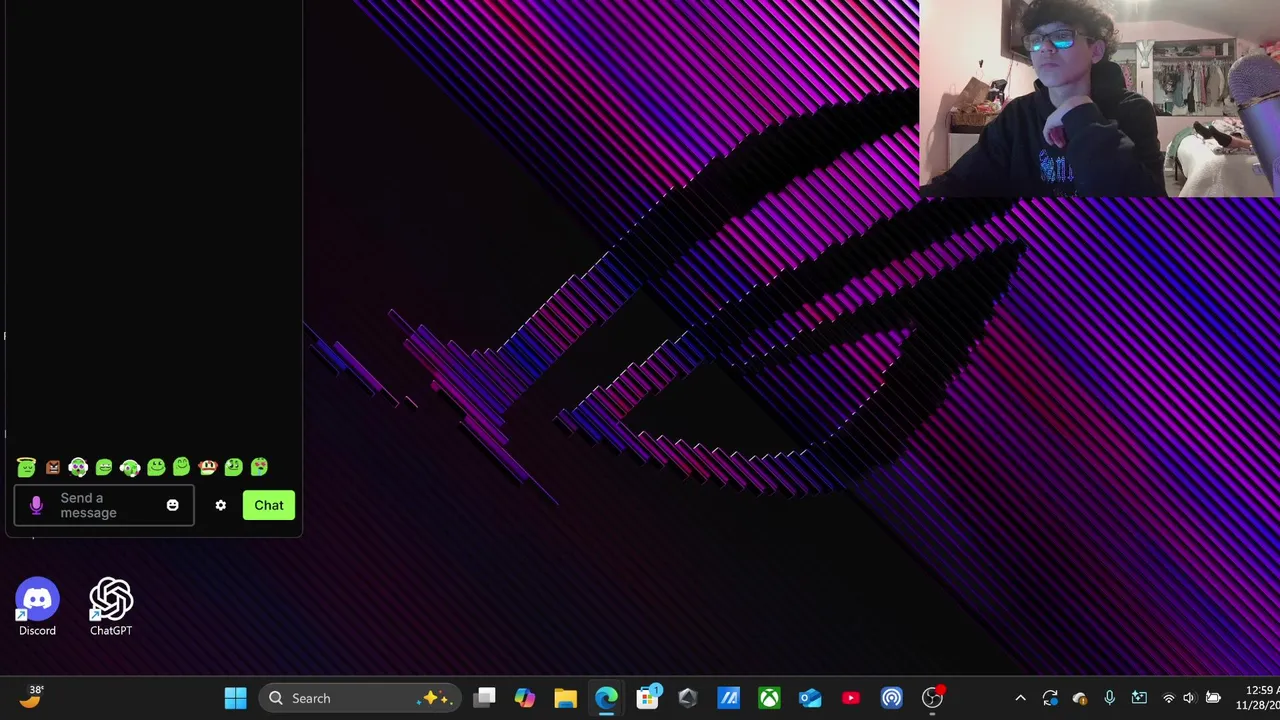Screen dimensions: 1280x720
Task: Open Outlook from the taskbar
Action: point(810,698)
